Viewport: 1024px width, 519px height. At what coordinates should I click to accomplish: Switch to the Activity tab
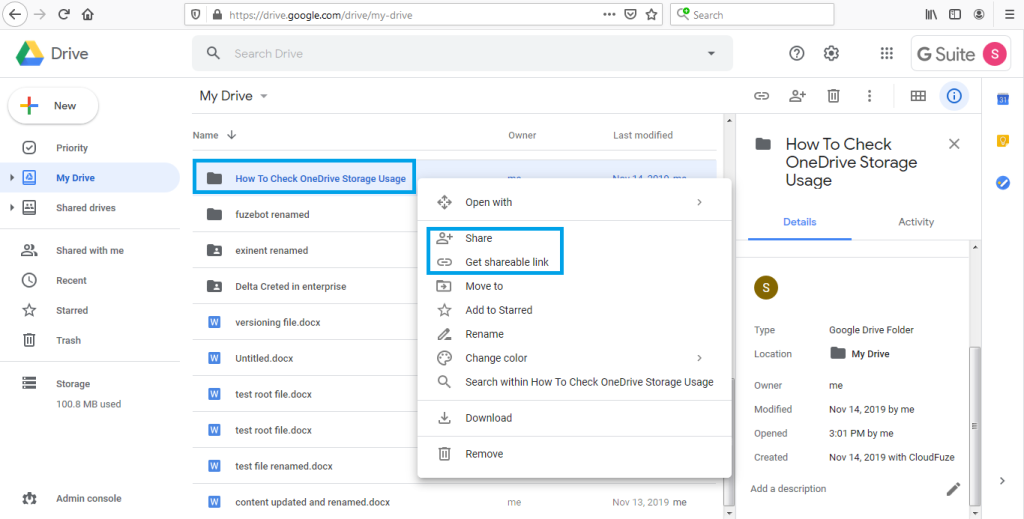point(916,222)
